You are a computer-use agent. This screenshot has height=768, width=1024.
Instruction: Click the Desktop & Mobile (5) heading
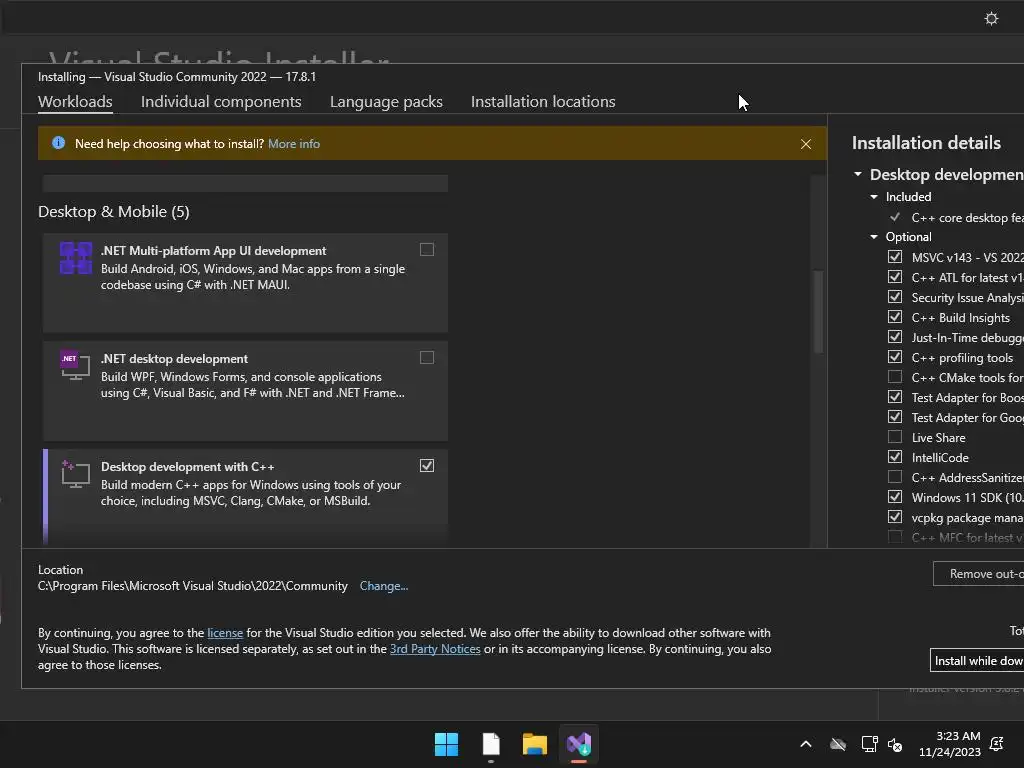tap(114, 212)
